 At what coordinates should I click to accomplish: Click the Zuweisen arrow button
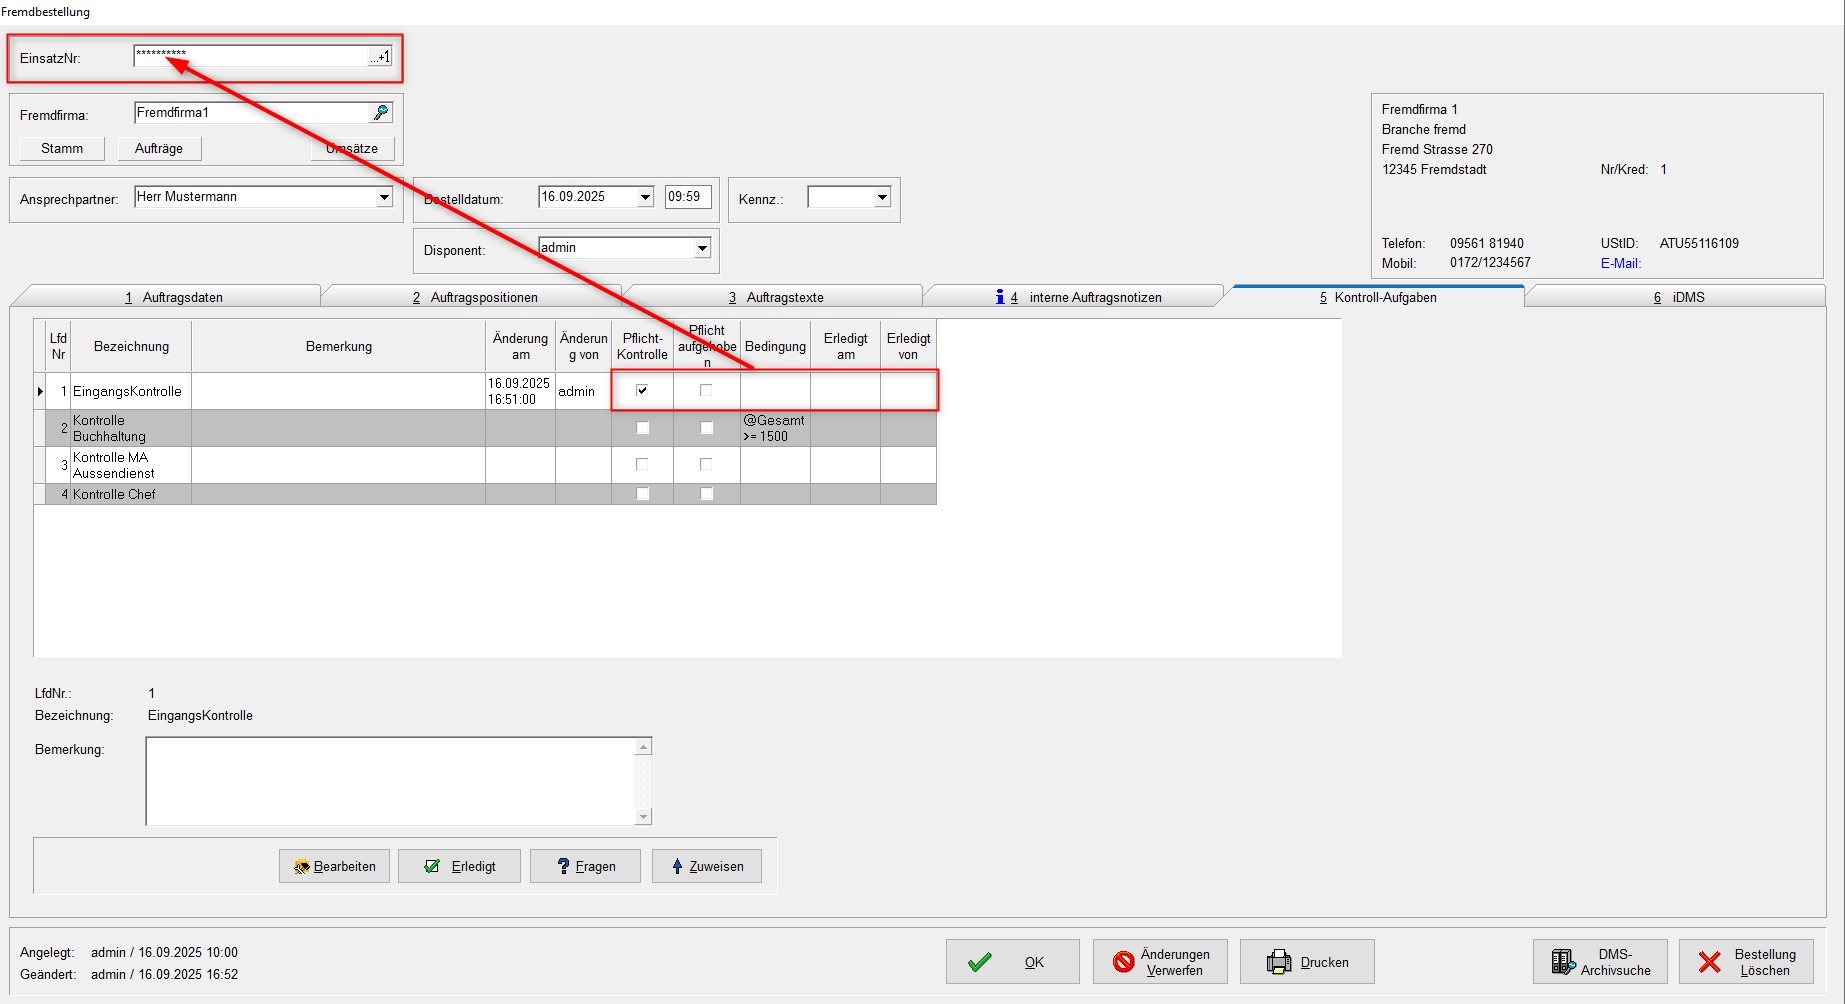pos(706,866)
